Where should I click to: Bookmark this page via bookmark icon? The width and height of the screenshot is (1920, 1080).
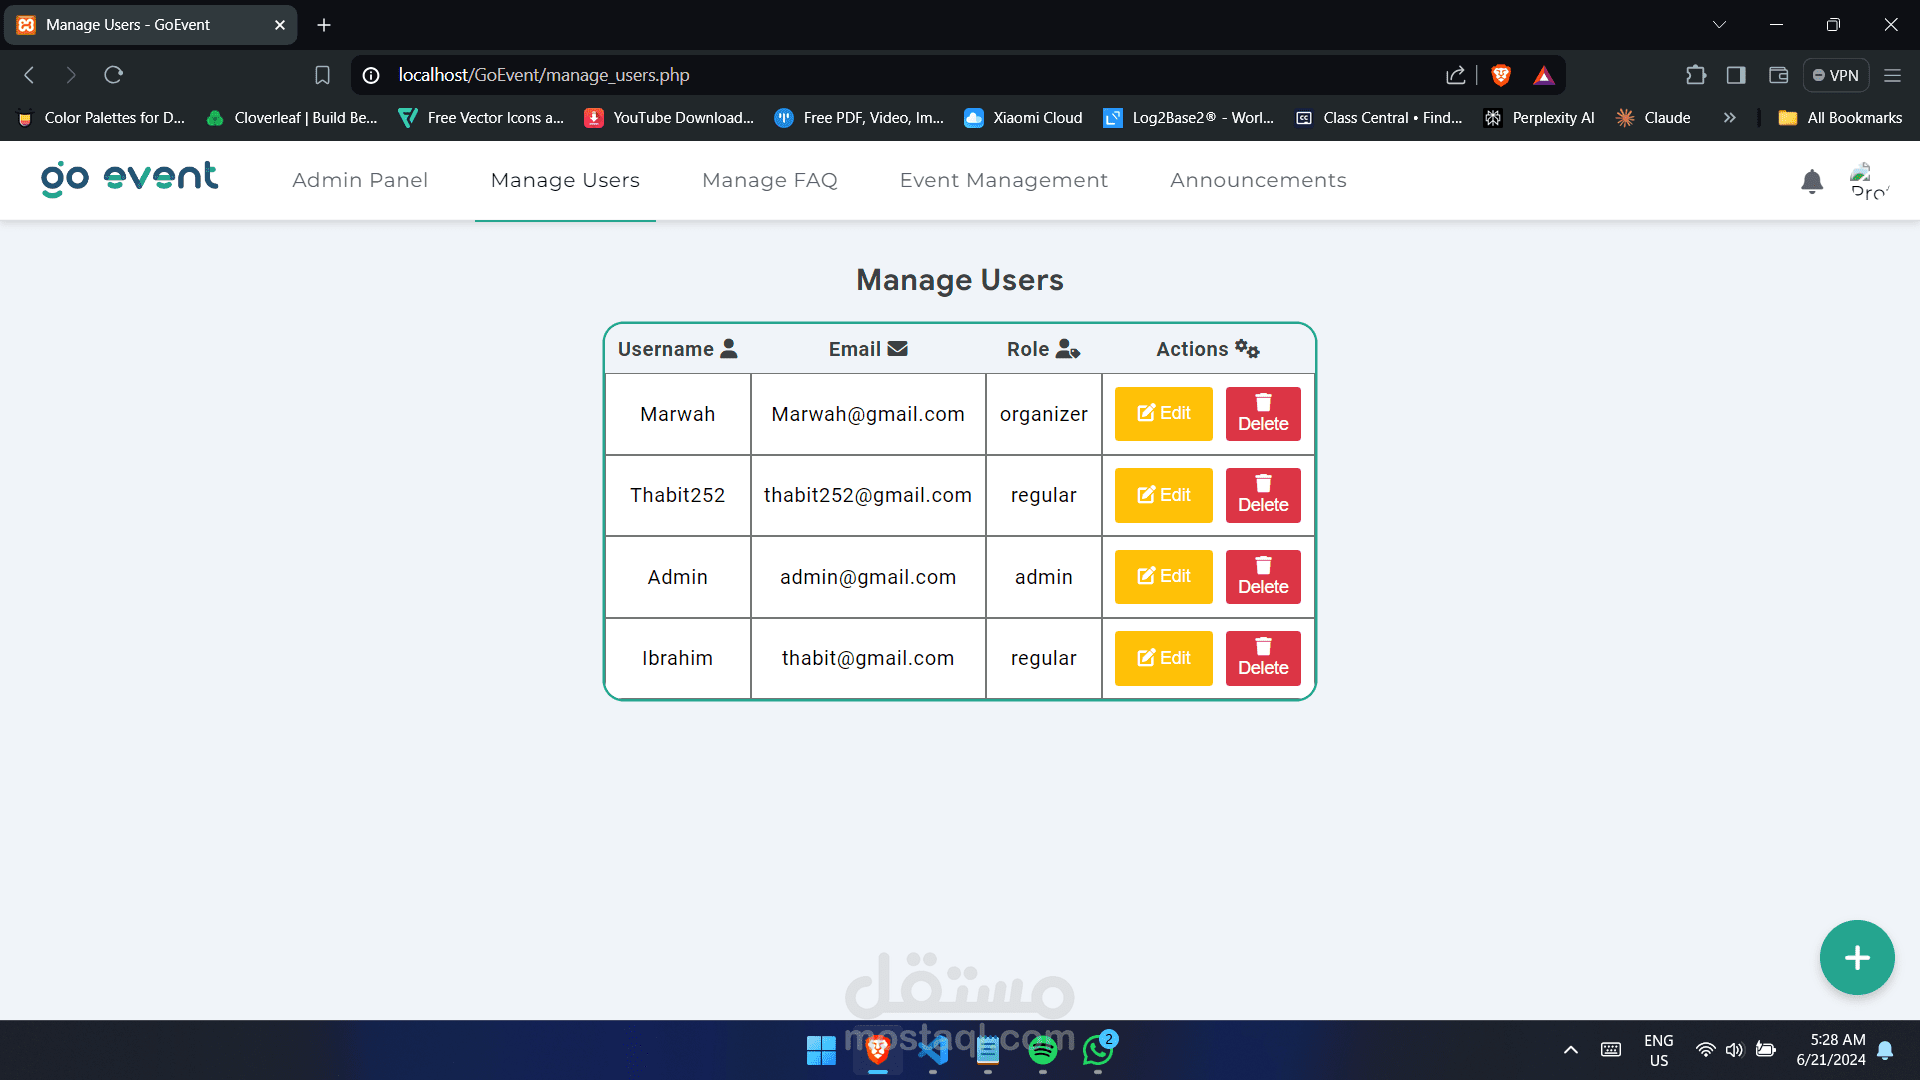pyautogui.click(x=322, y=75)
